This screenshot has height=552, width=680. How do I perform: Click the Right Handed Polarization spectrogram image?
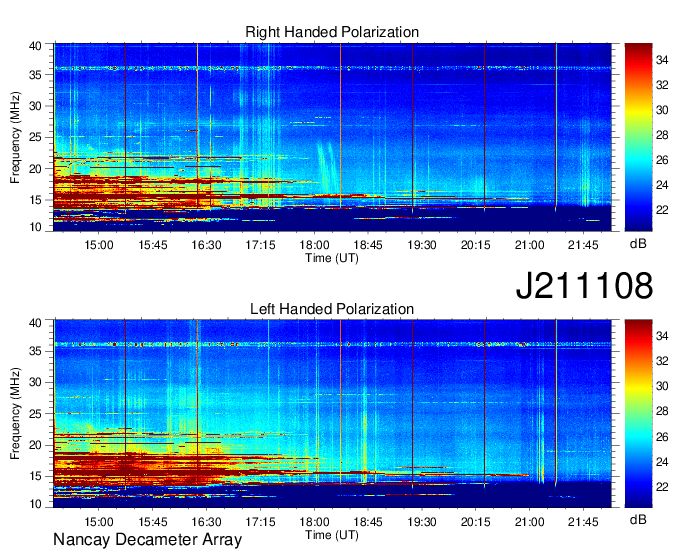coord(333,137)
